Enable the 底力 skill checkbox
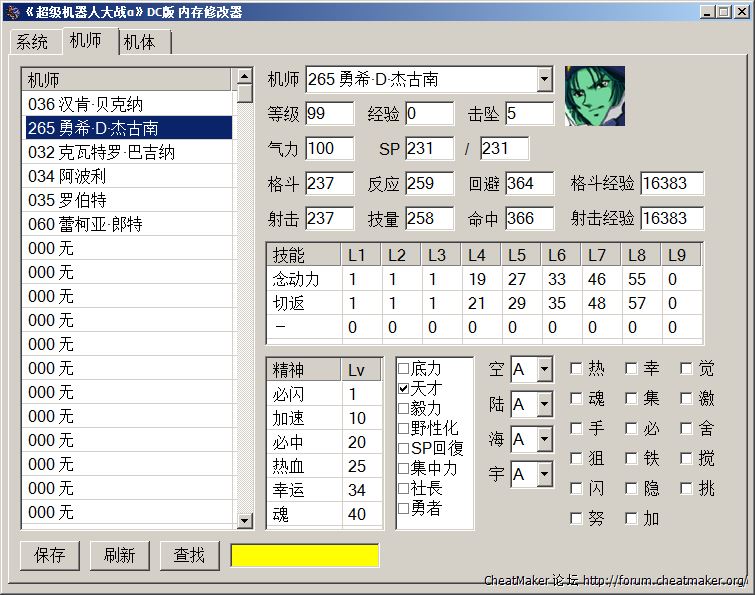The width and height of the screenshot is (755, 595). pyautogui.click(x=404, y=368)
